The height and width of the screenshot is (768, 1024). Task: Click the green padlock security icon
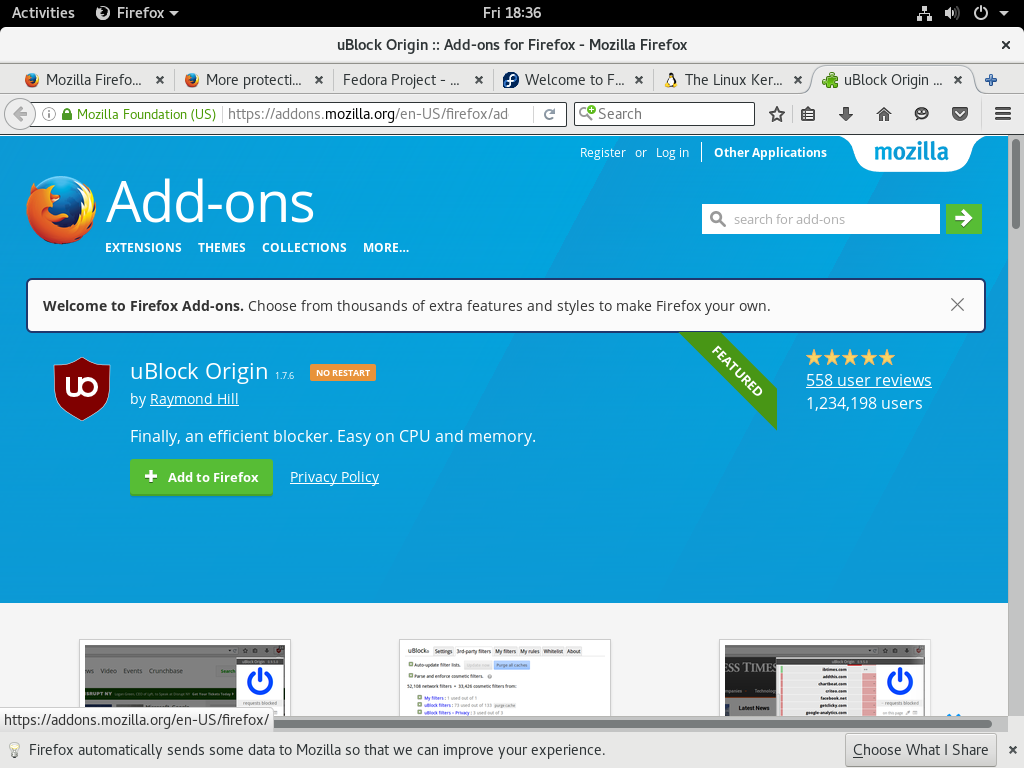point(67,114)
